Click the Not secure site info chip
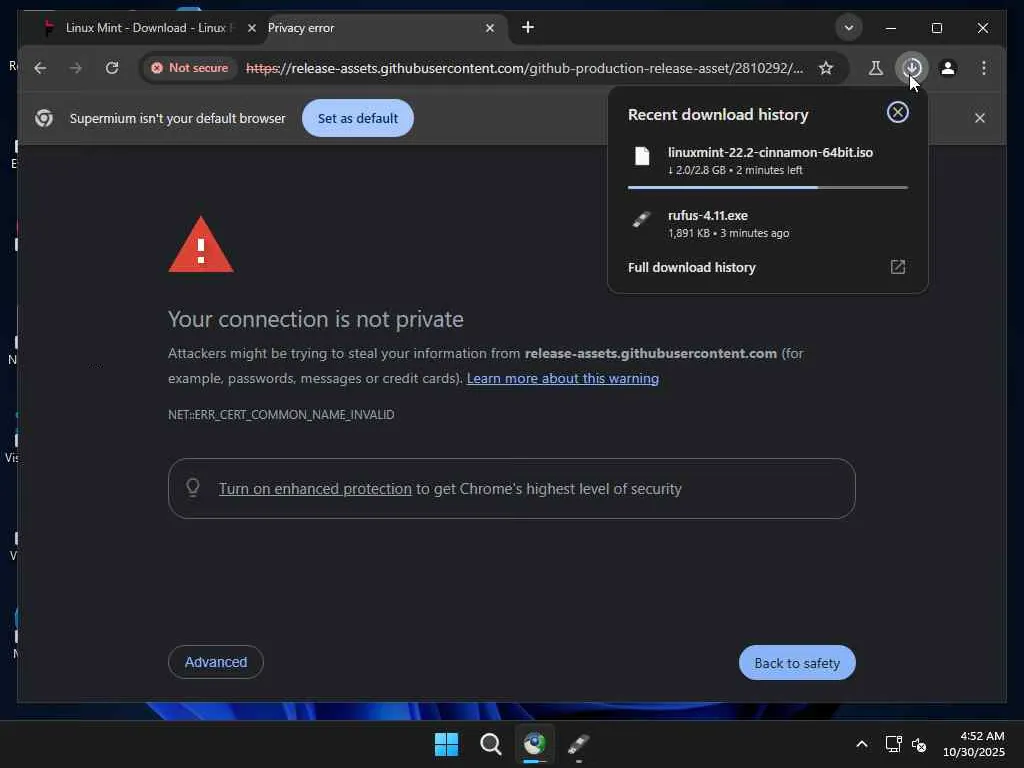Screen dimensions: 1024x768 pyautogui.click(x=190, y=68)
